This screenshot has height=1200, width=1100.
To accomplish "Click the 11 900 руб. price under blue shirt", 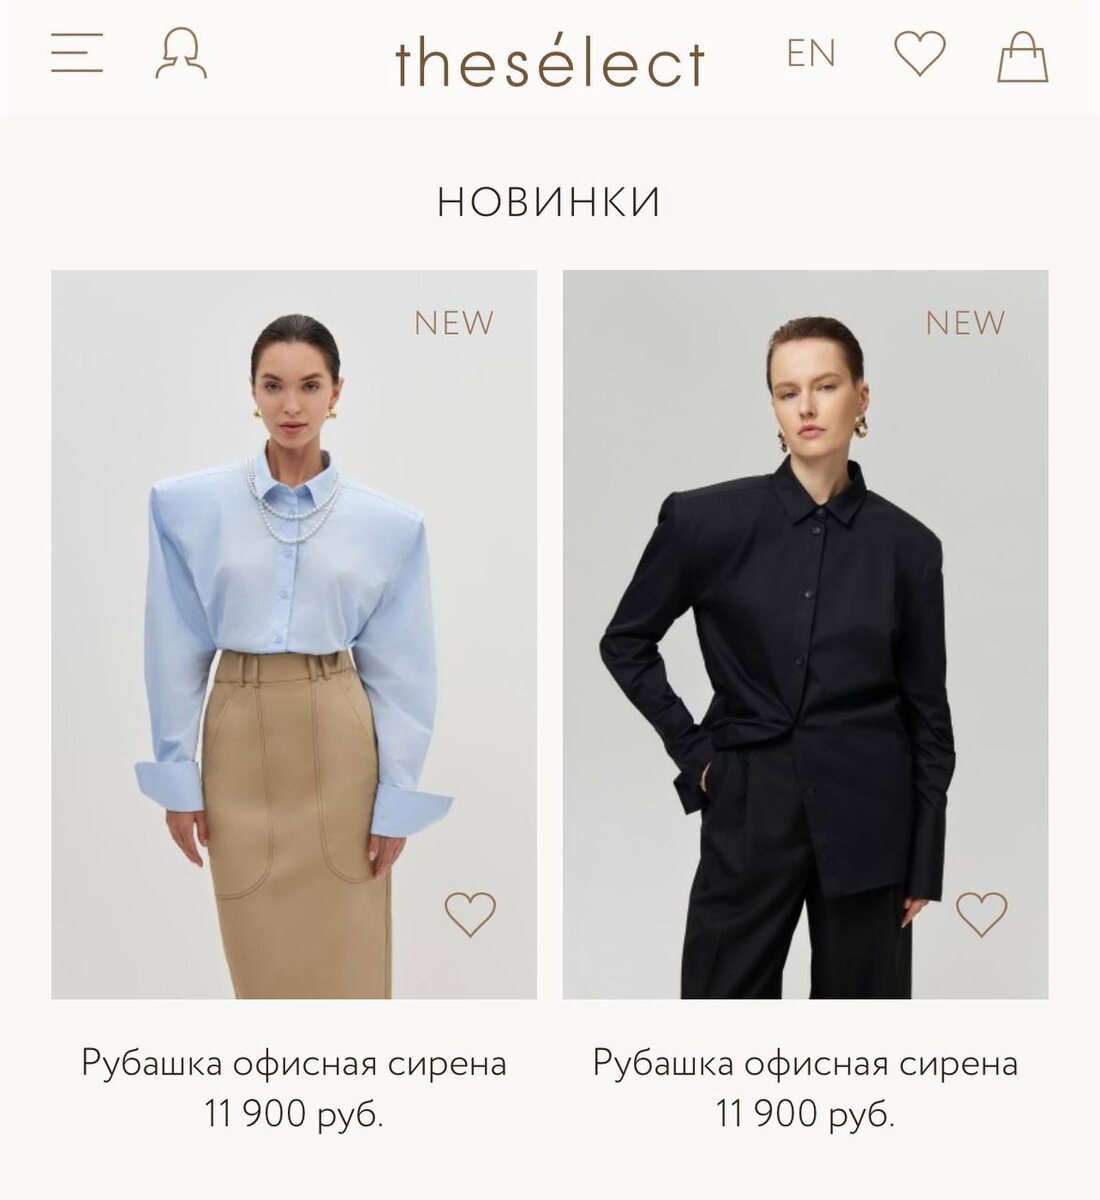I will point(294,1113).
